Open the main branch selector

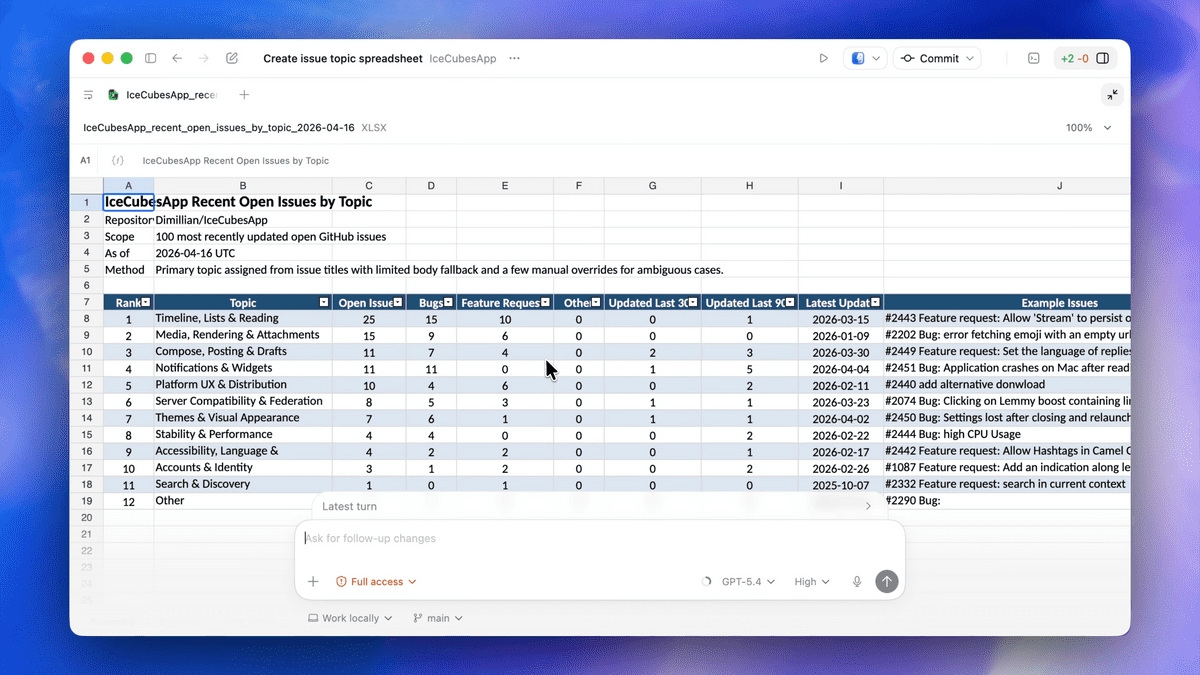click(x=438, y=618)
